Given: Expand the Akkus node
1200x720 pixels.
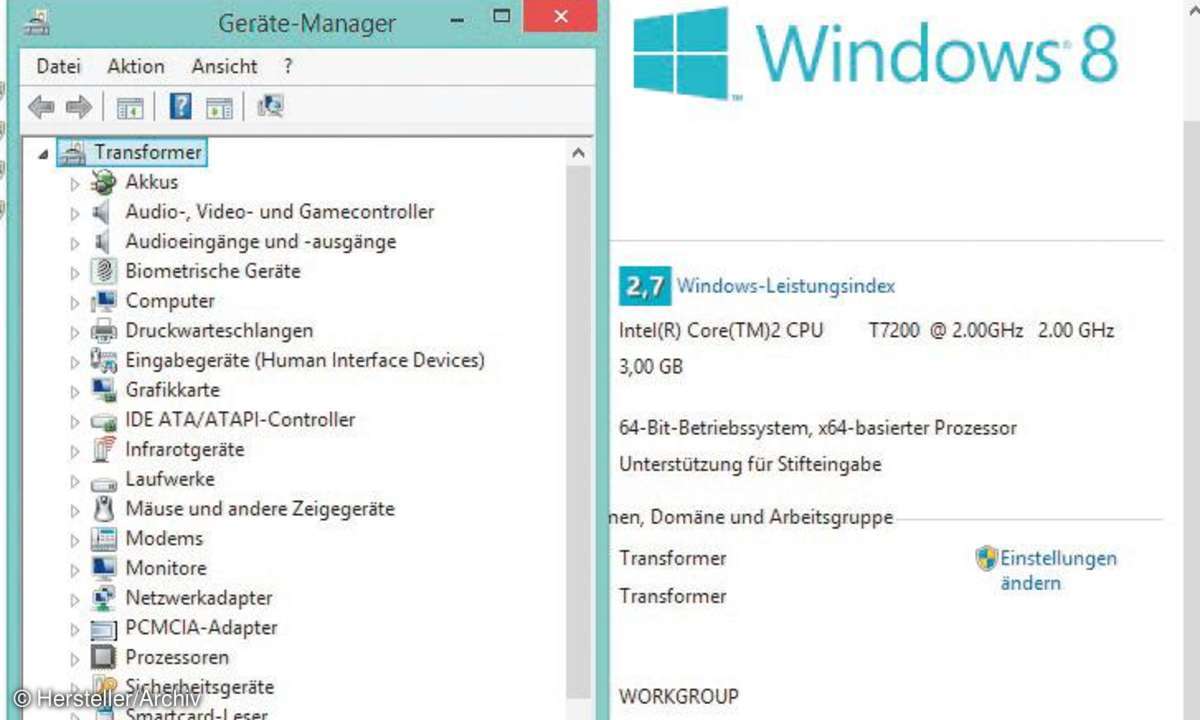Looking at the screenshot, I should 75,183.
